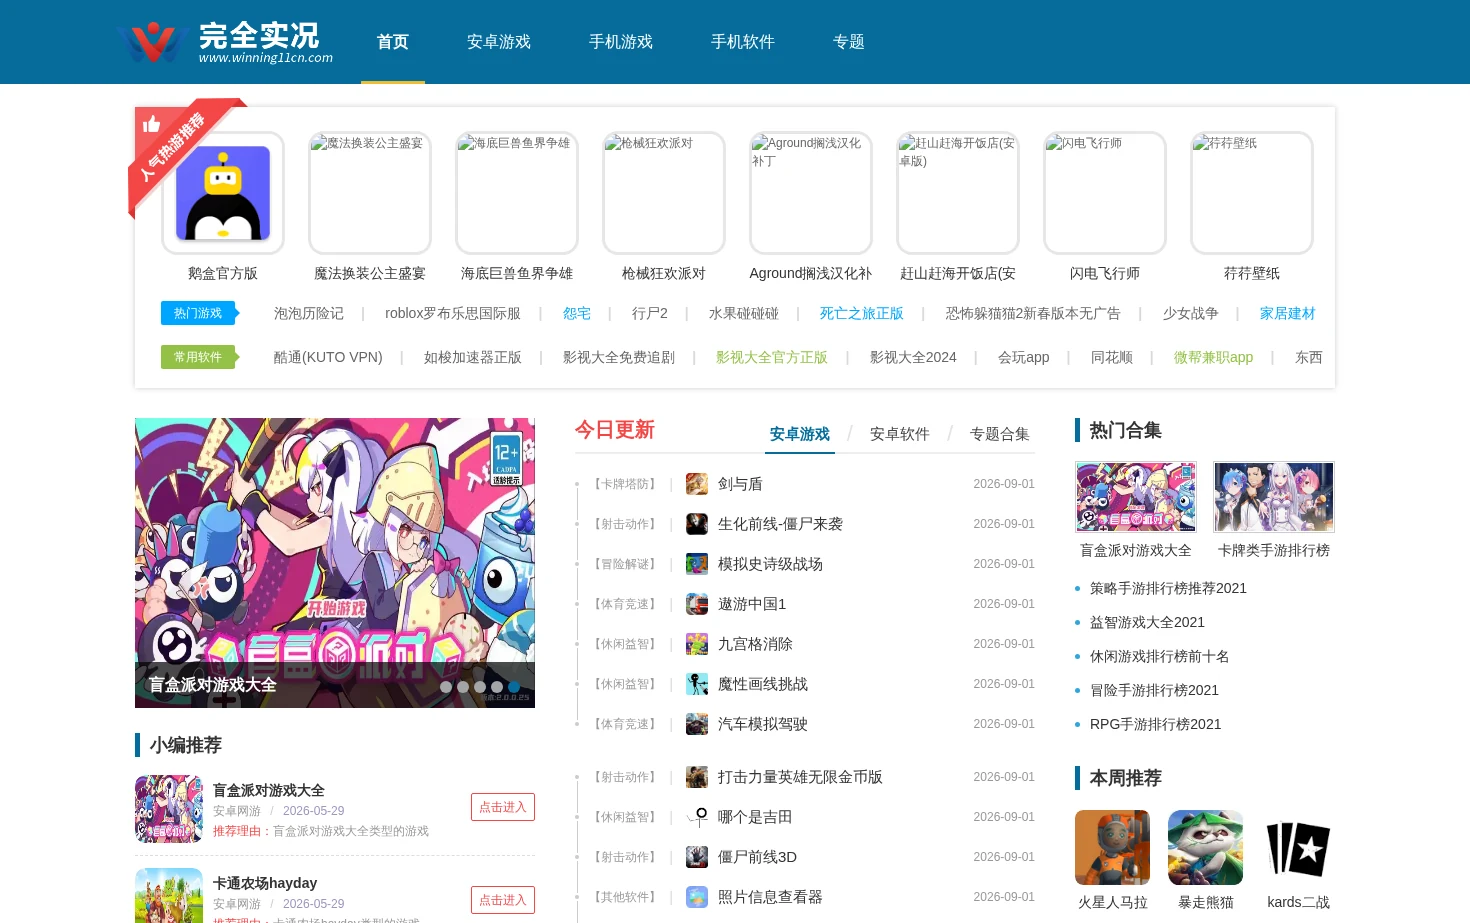
Task: Open the 荇荇壁纸 app thumbnail
Action: coord(1252,193)
